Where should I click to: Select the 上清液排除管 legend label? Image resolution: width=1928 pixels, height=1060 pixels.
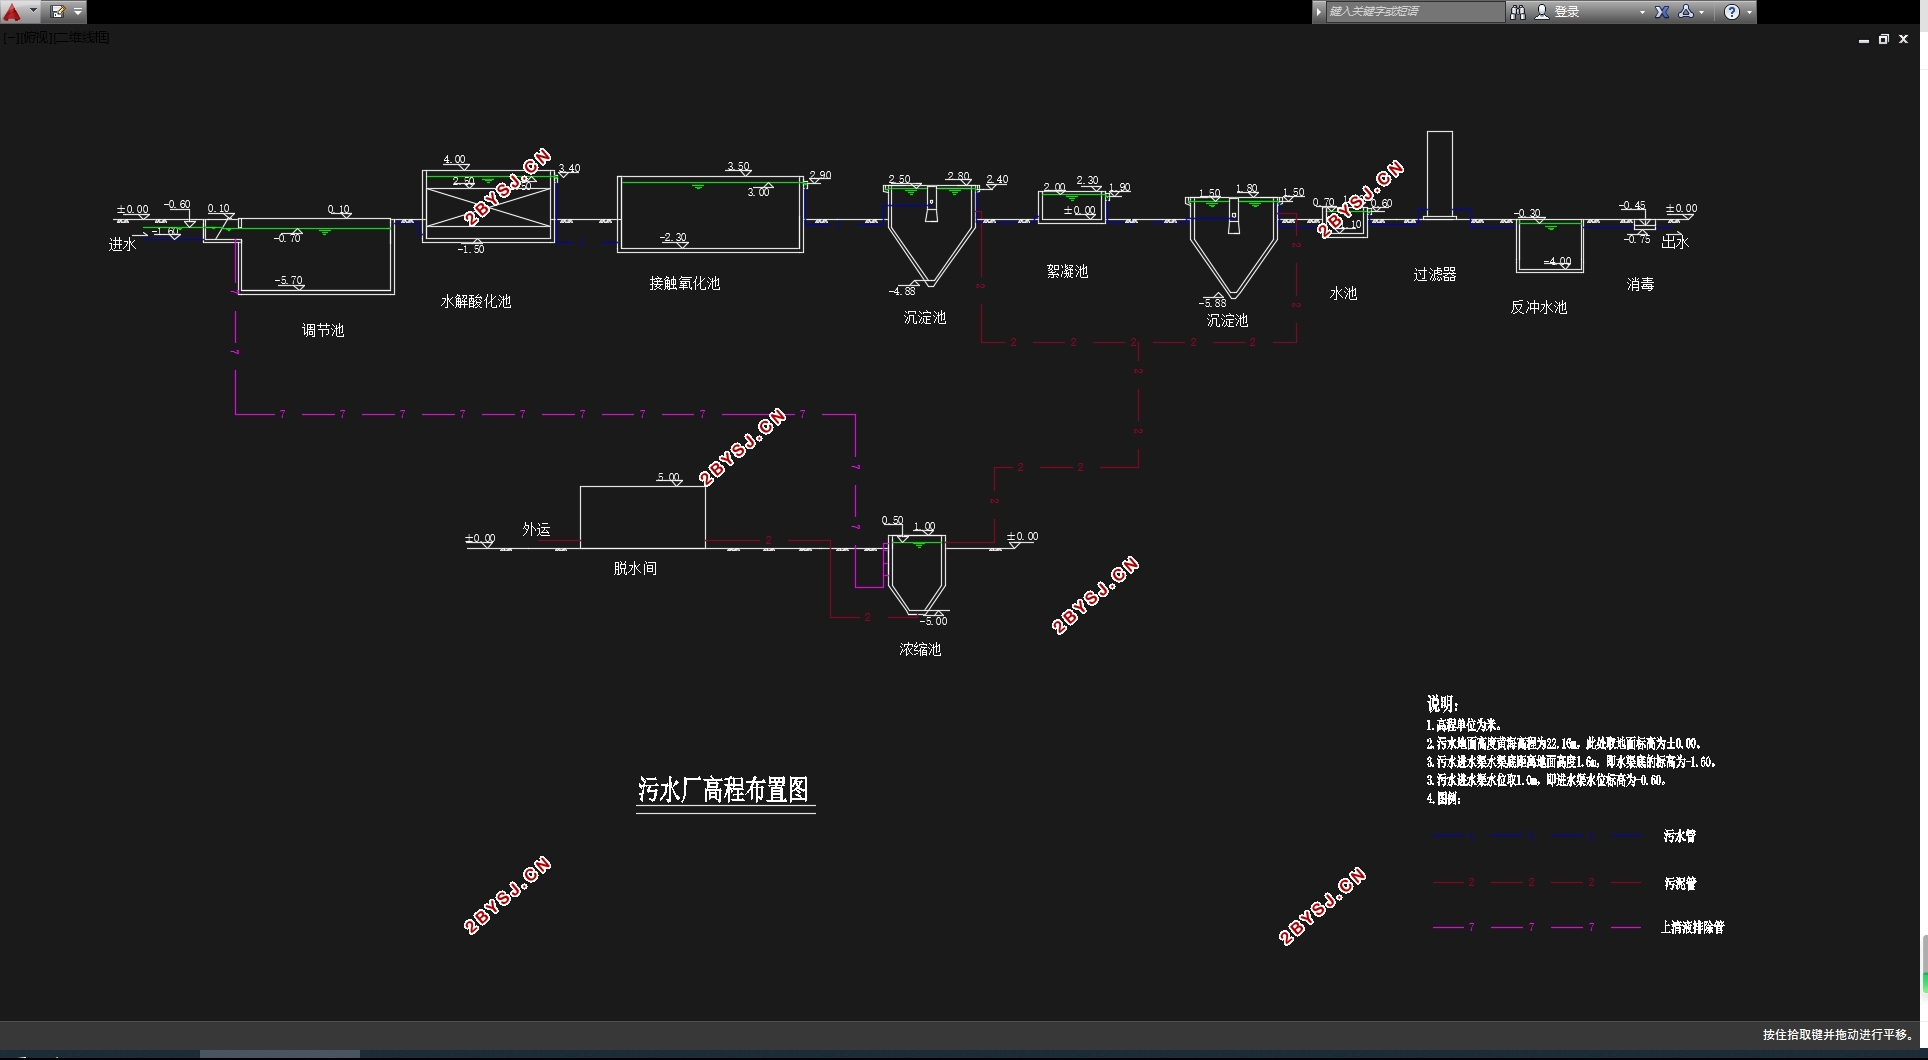(1693, 927)
